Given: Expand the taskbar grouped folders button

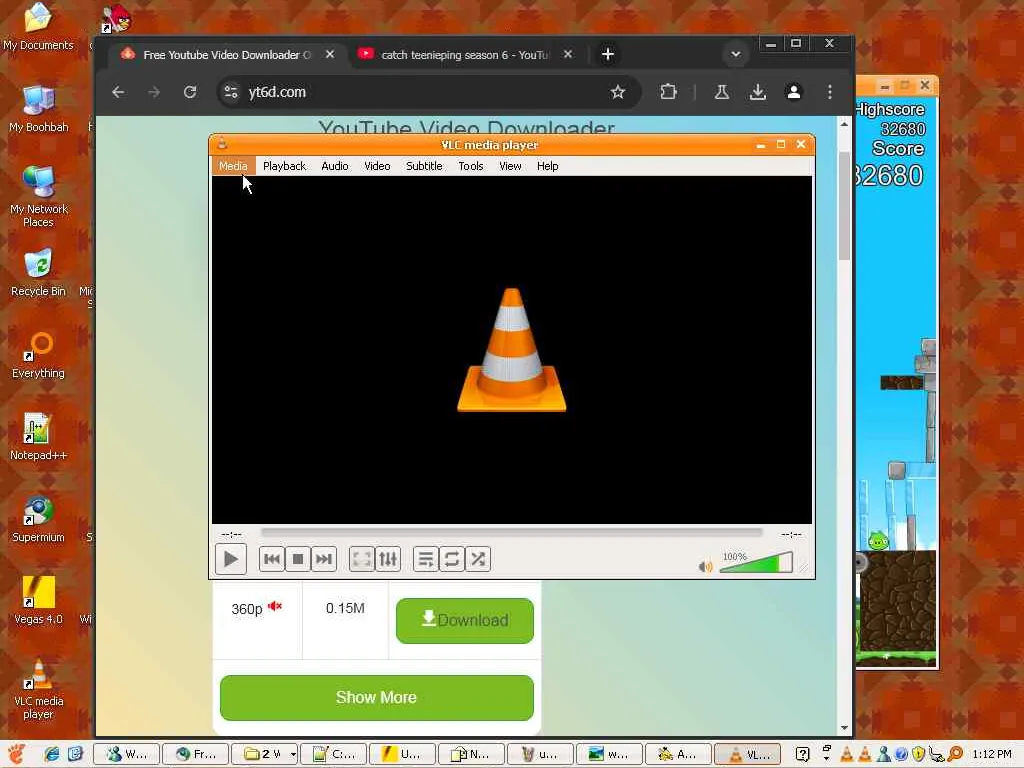Looking at the screenshot, I should [x=264, y=754].
